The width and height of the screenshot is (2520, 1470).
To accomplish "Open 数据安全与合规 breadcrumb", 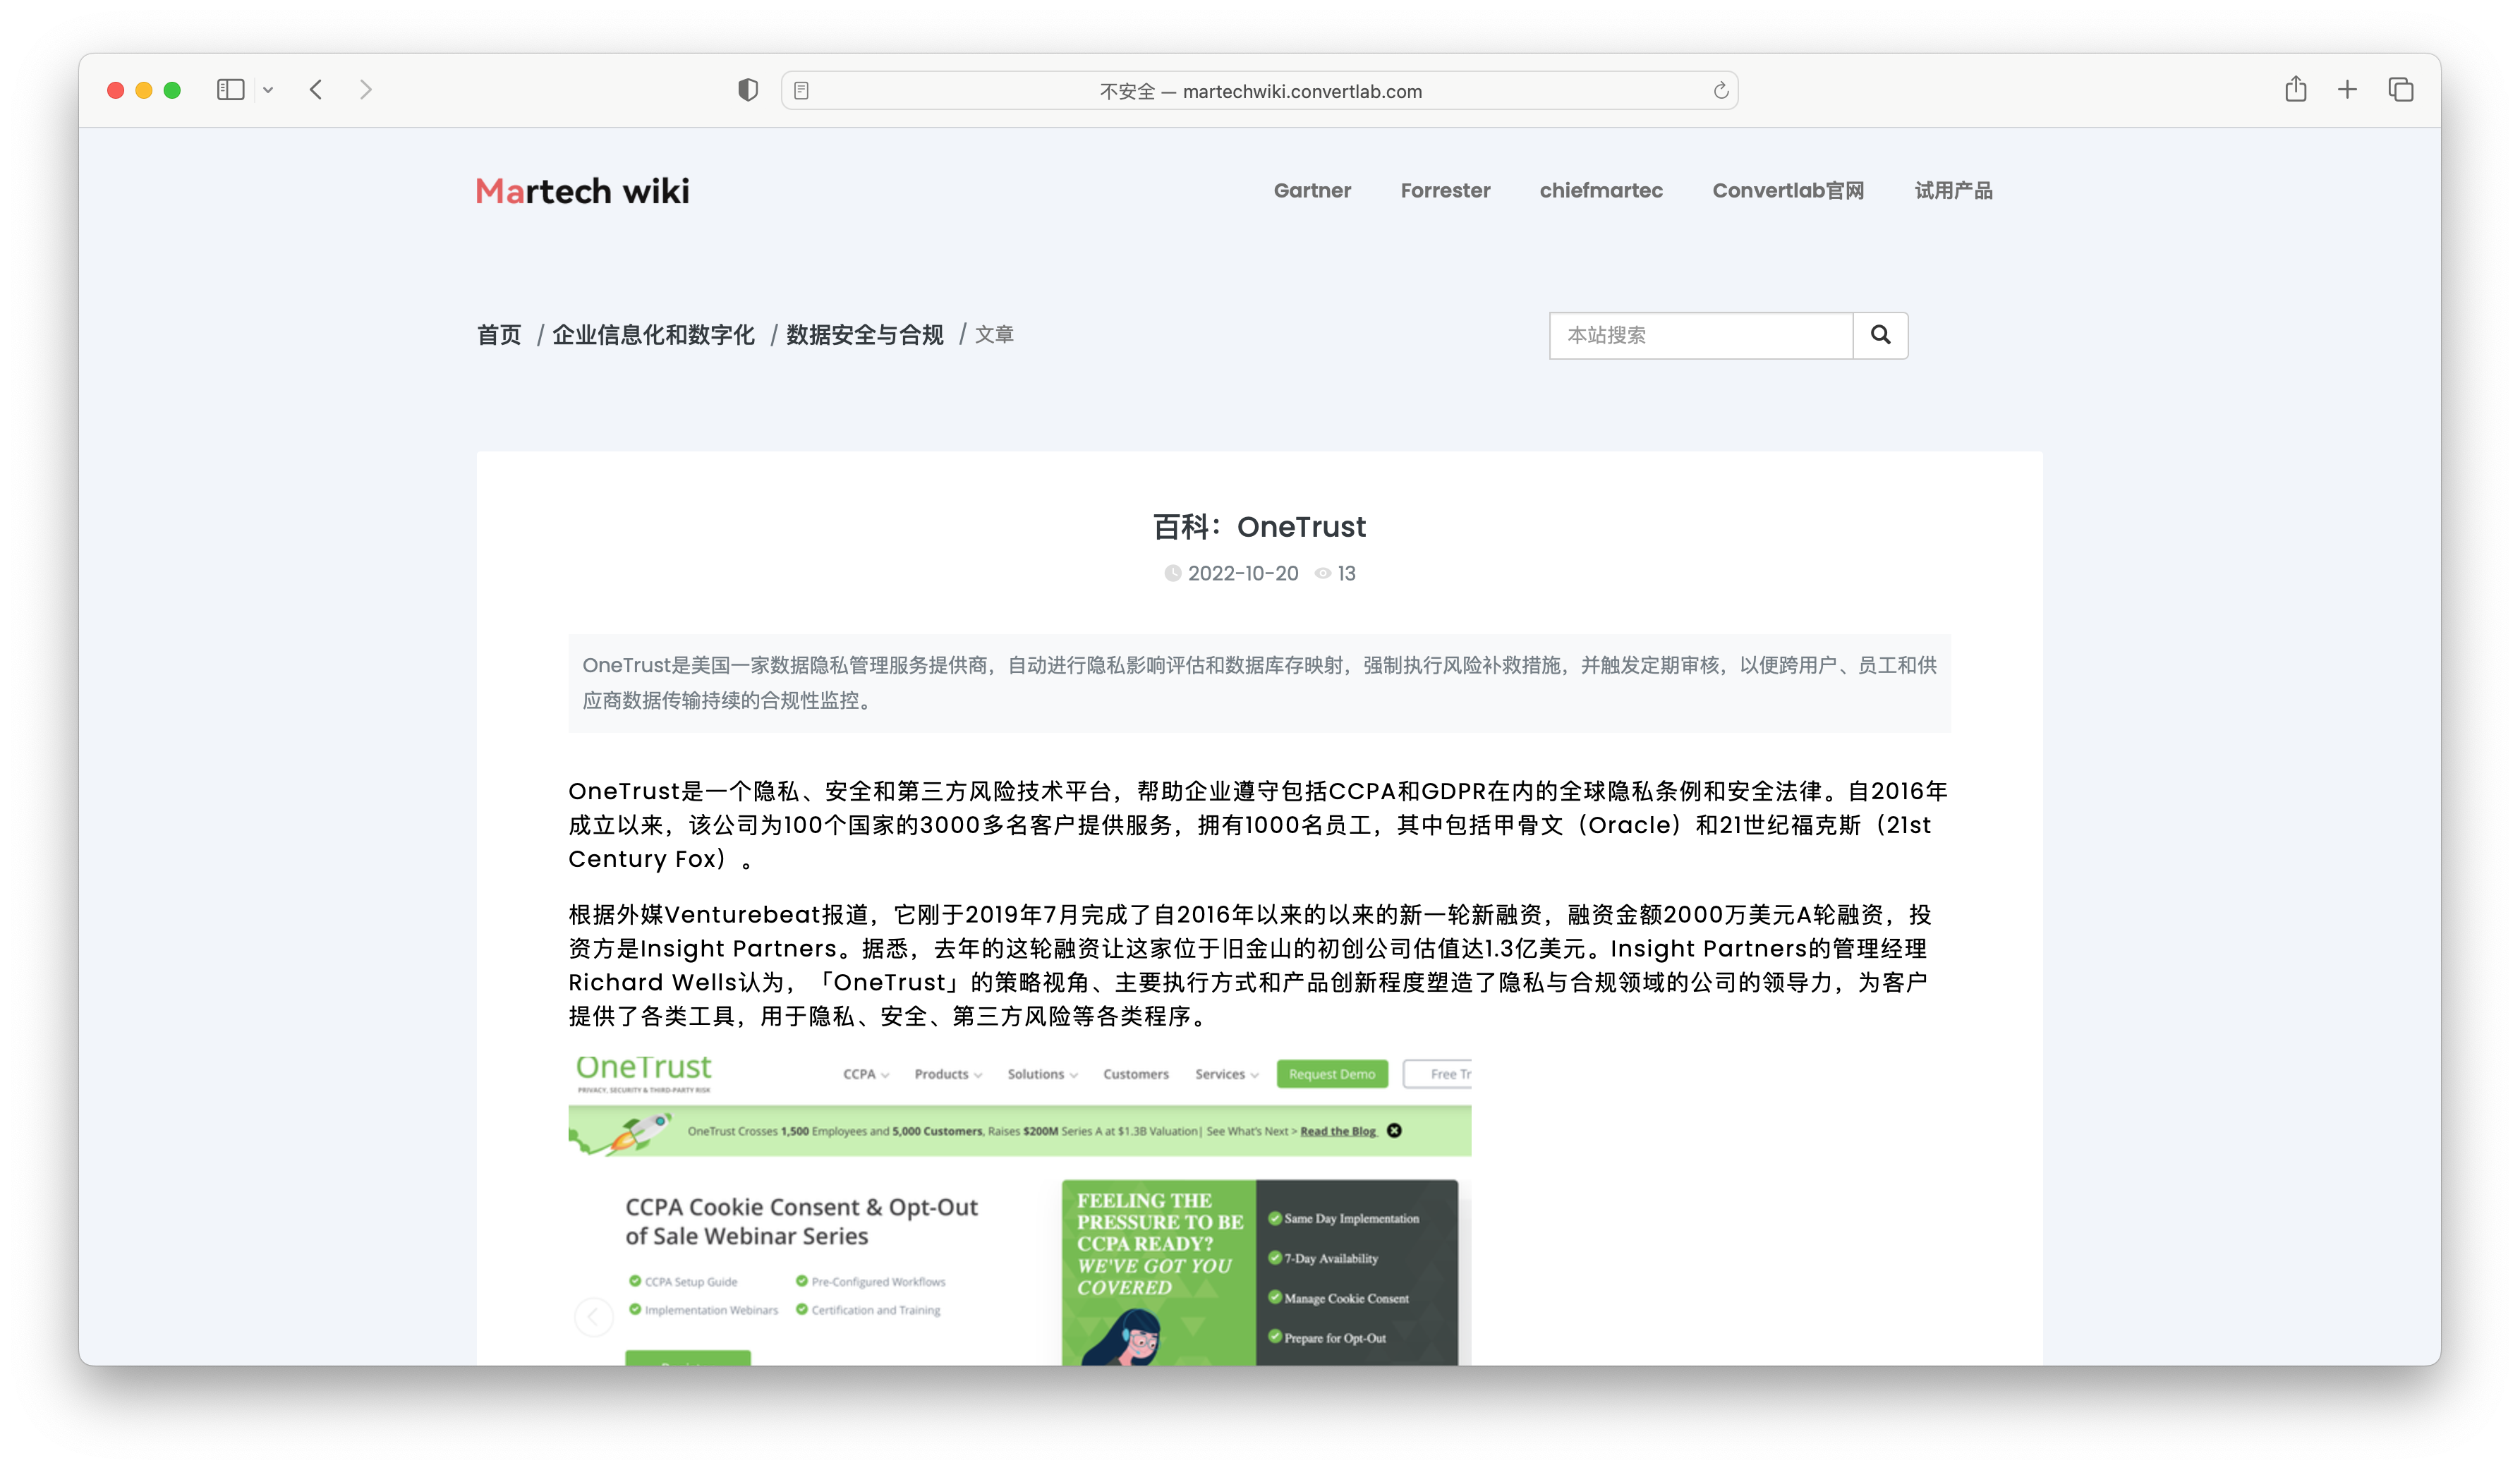I will 865,335.
